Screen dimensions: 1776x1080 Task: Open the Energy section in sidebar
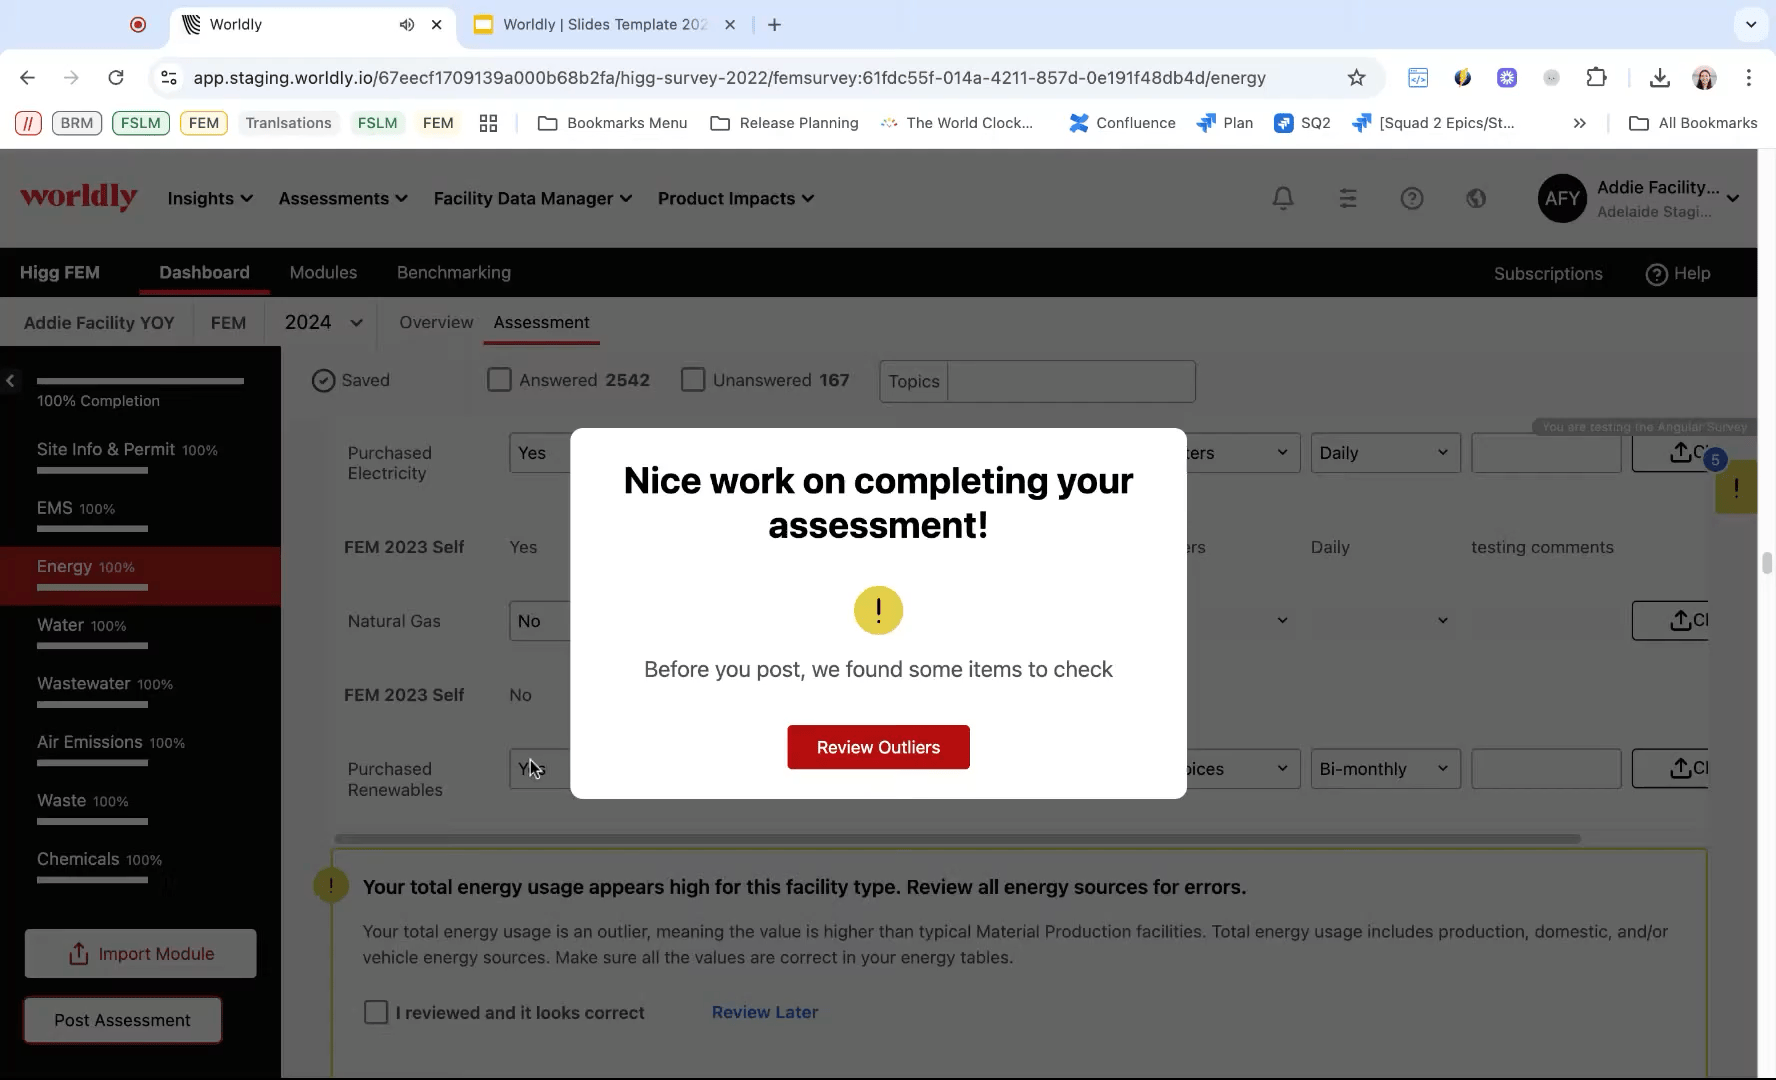coord(140,575)
